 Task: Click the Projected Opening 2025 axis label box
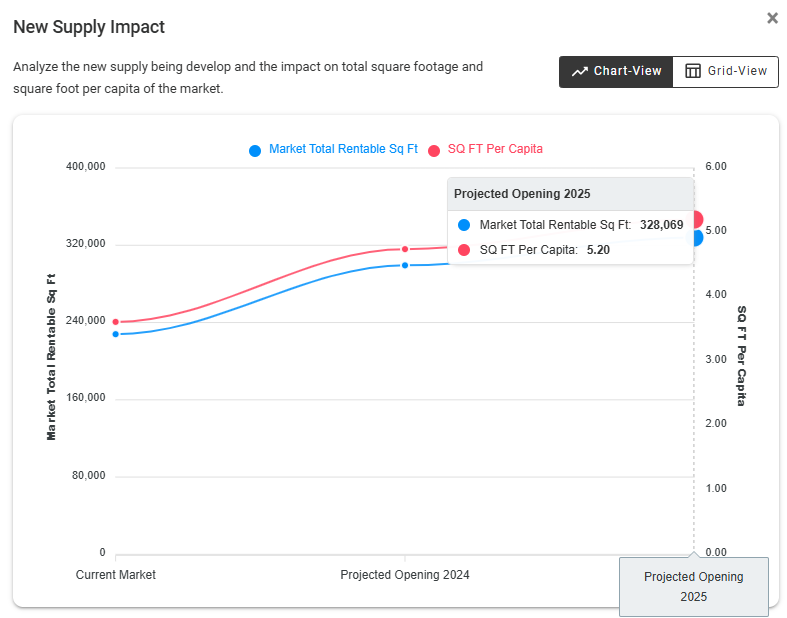(x=693, y=586)
